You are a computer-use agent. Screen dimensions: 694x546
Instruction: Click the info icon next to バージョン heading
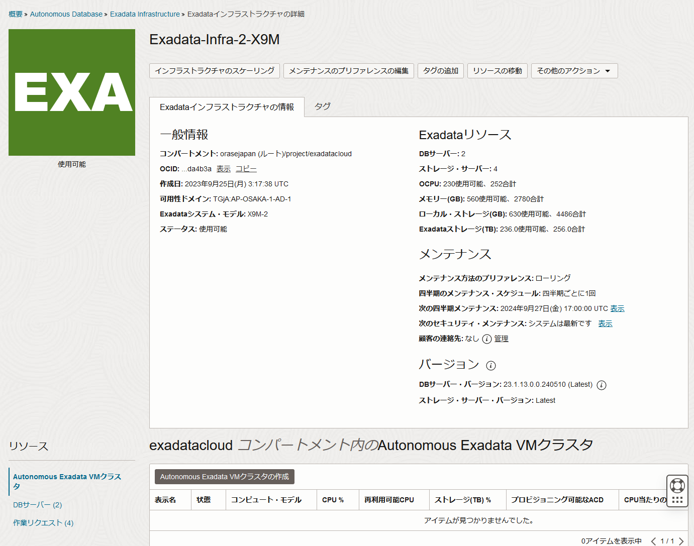click(491, 366)
